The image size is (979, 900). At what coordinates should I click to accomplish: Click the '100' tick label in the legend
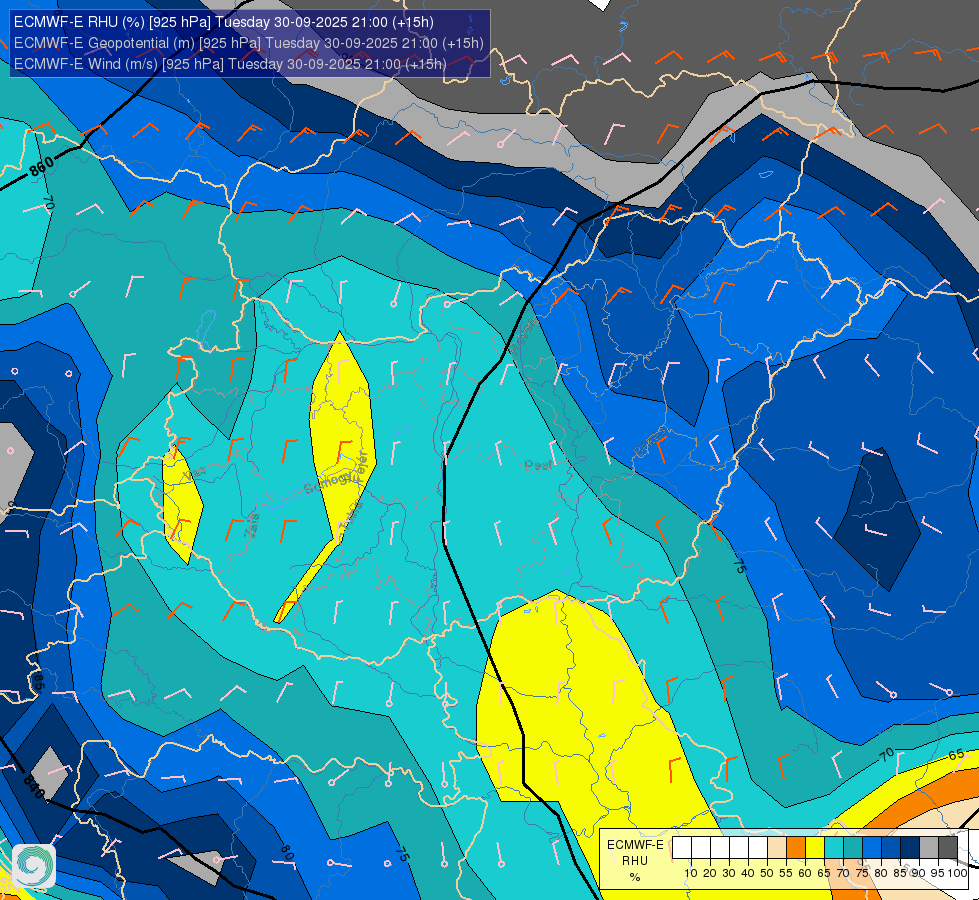pos(957,873)
